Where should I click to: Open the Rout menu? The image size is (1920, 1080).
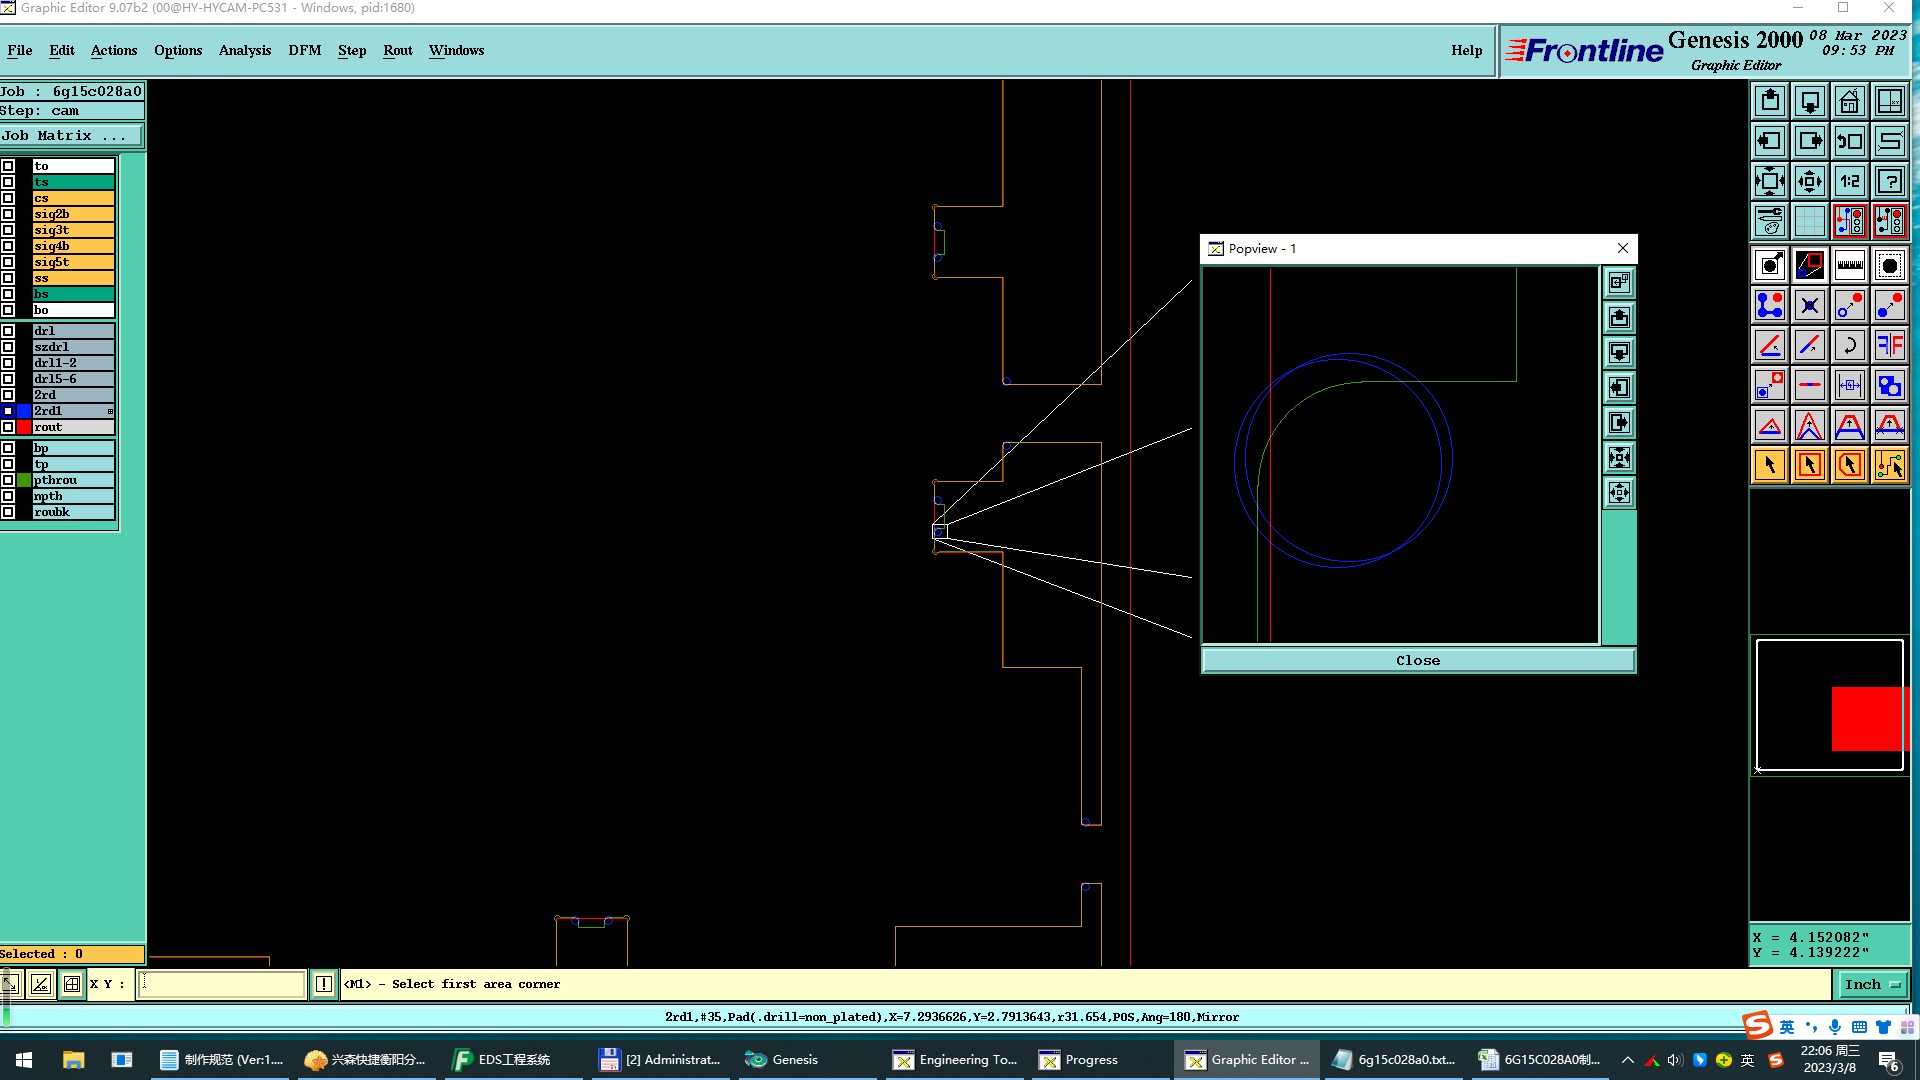click(397, 50)
